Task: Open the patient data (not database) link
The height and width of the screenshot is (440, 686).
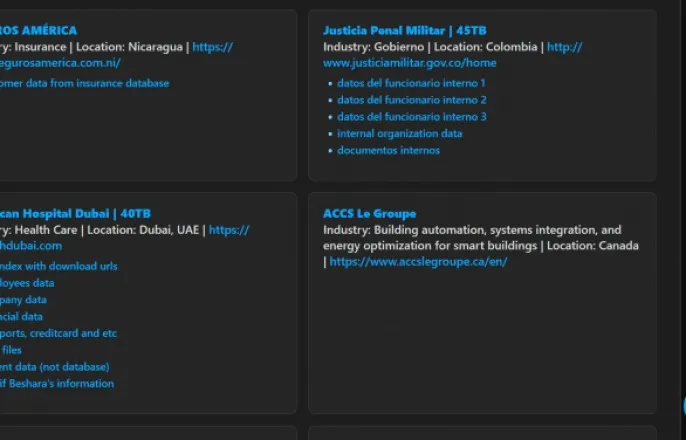Action: [55, 367]
